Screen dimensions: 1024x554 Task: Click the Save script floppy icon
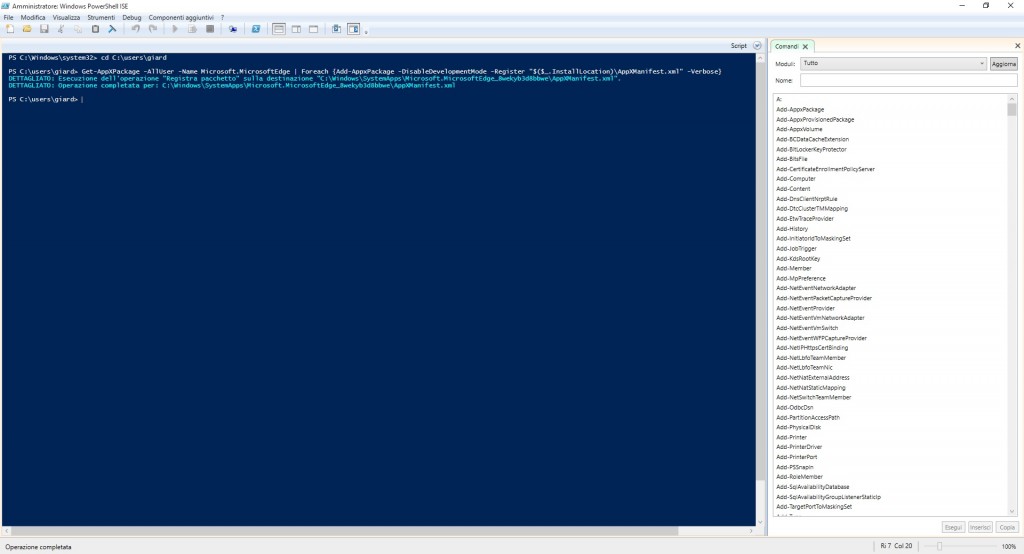click(44, 29)
